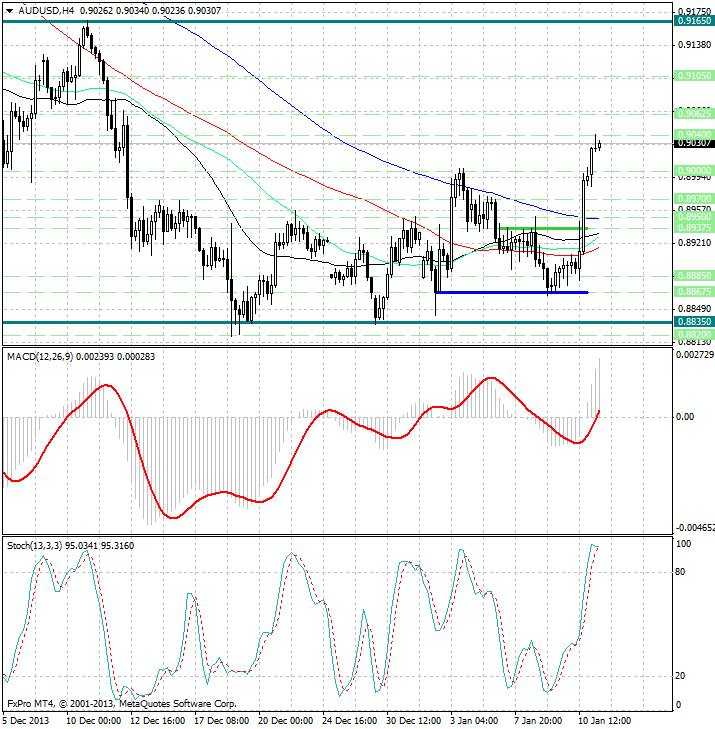Select the 12 Dec 16:00 time axis label
Viewport: 715px width, 729px height.
[158, 721]
